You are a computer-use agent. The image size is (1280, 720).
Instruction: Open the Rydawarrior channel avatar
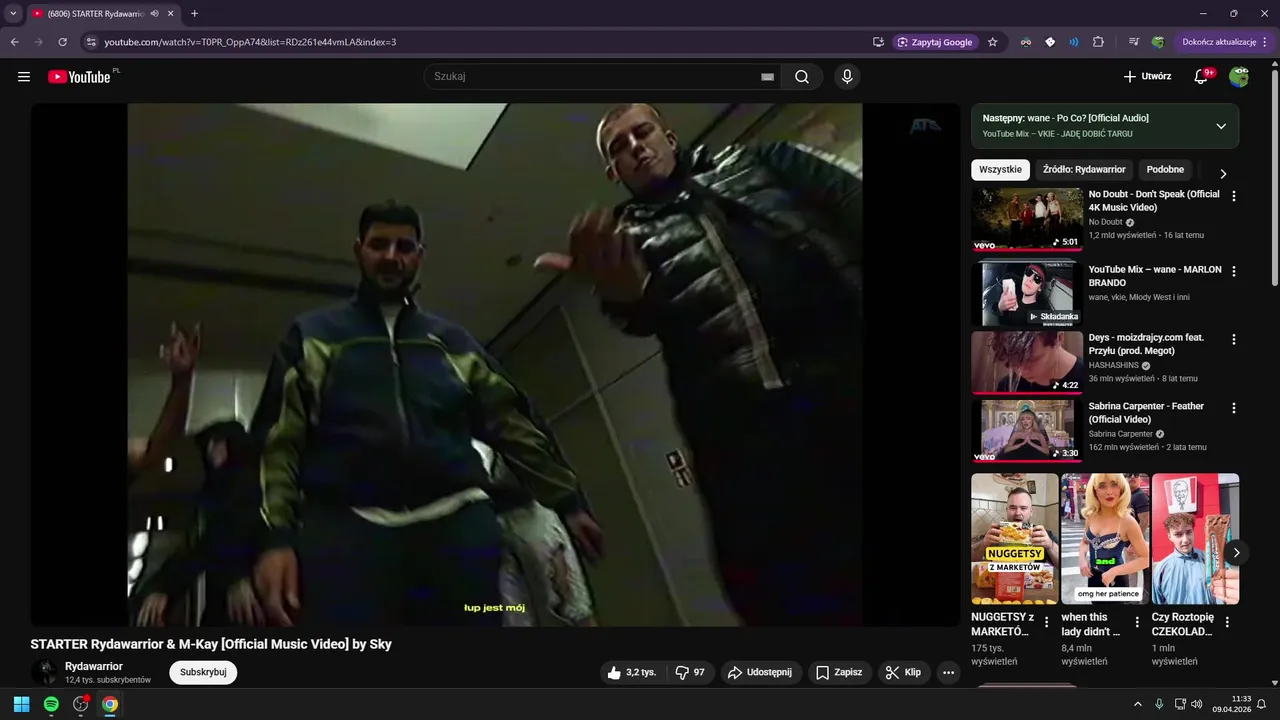44,672
